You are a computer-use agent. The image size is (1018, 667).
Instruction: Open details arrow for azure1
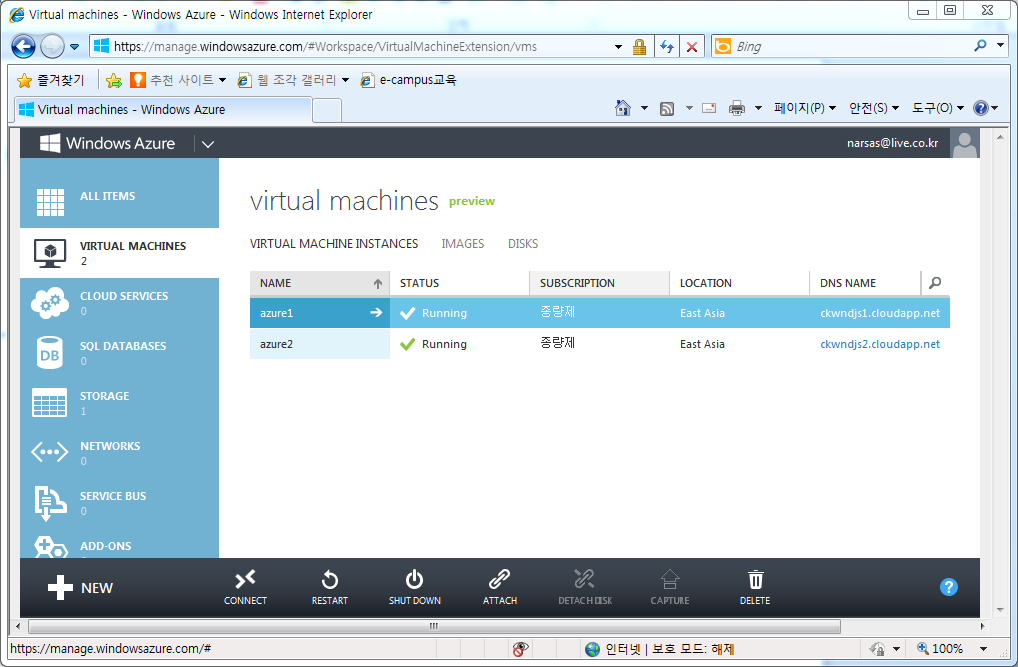coord(376,312)
